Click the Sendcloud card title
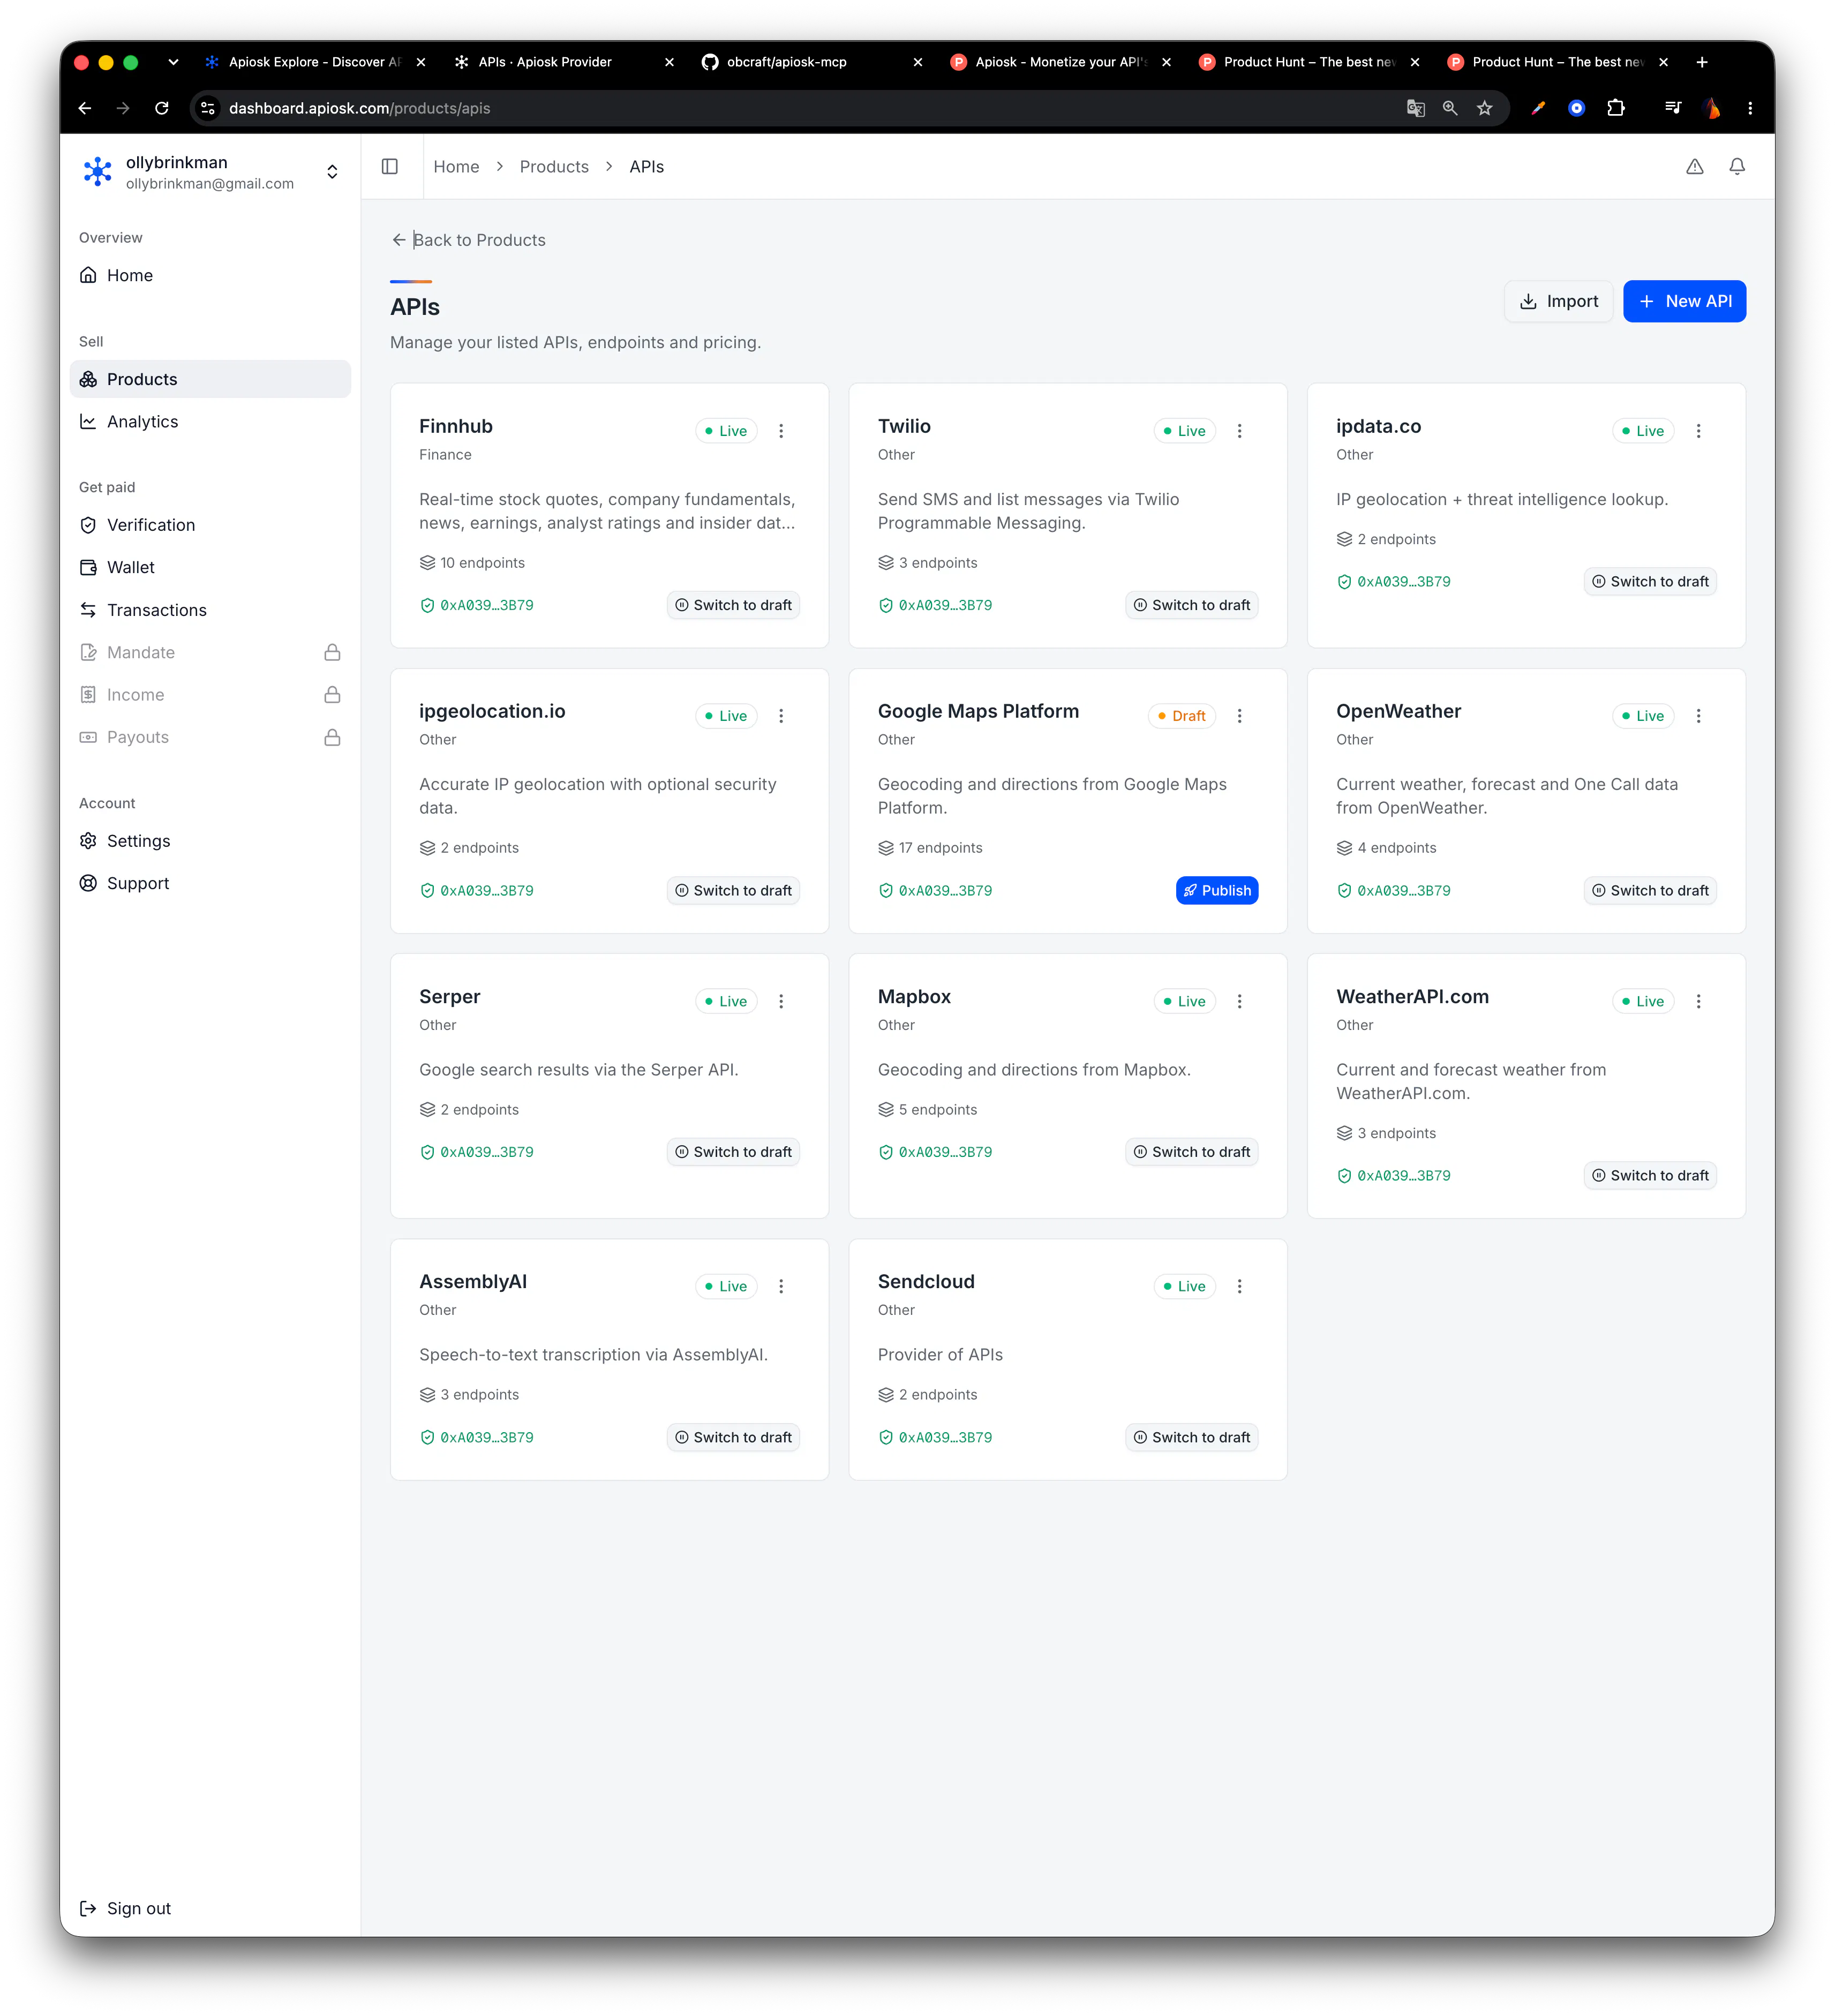1835x2016 pixels. 926,1281
